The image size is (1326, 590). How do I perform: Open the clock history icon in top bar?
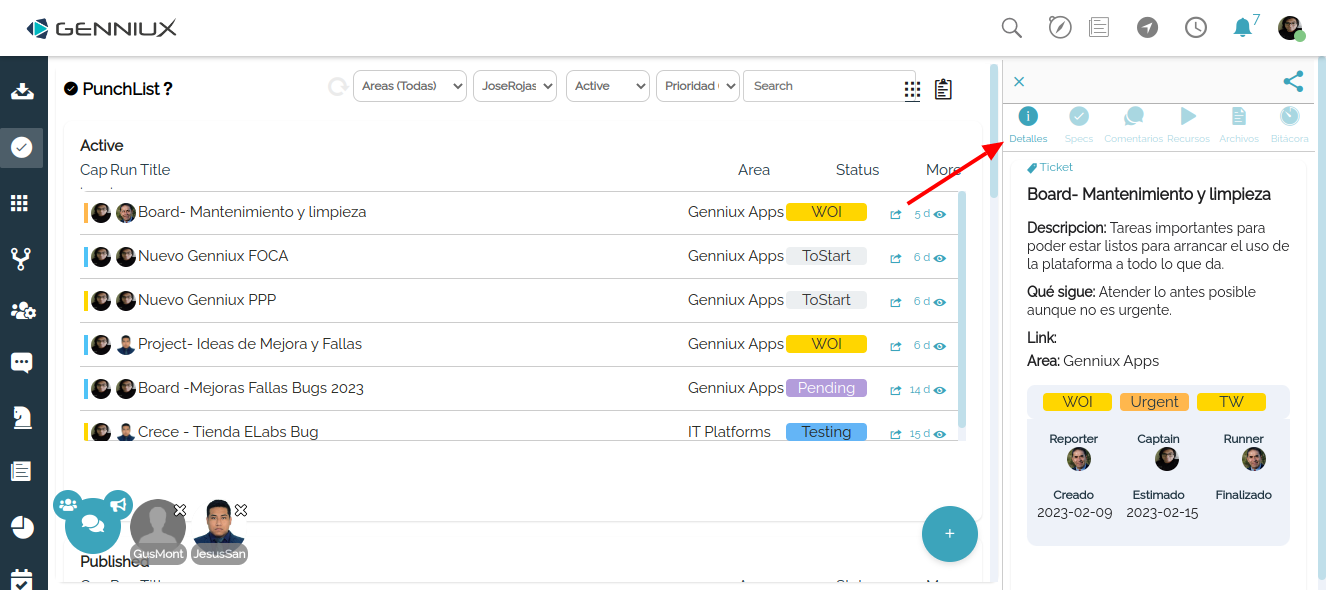click(1196, 28)
